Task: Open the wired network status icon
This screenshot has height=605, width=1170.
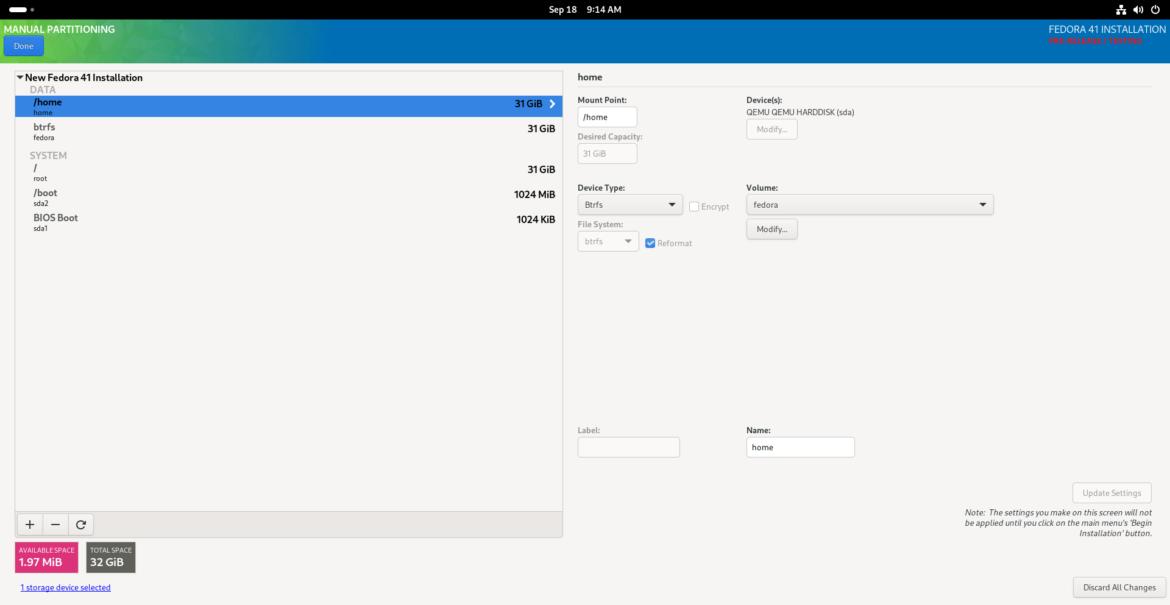Action: coord(1121,9)
